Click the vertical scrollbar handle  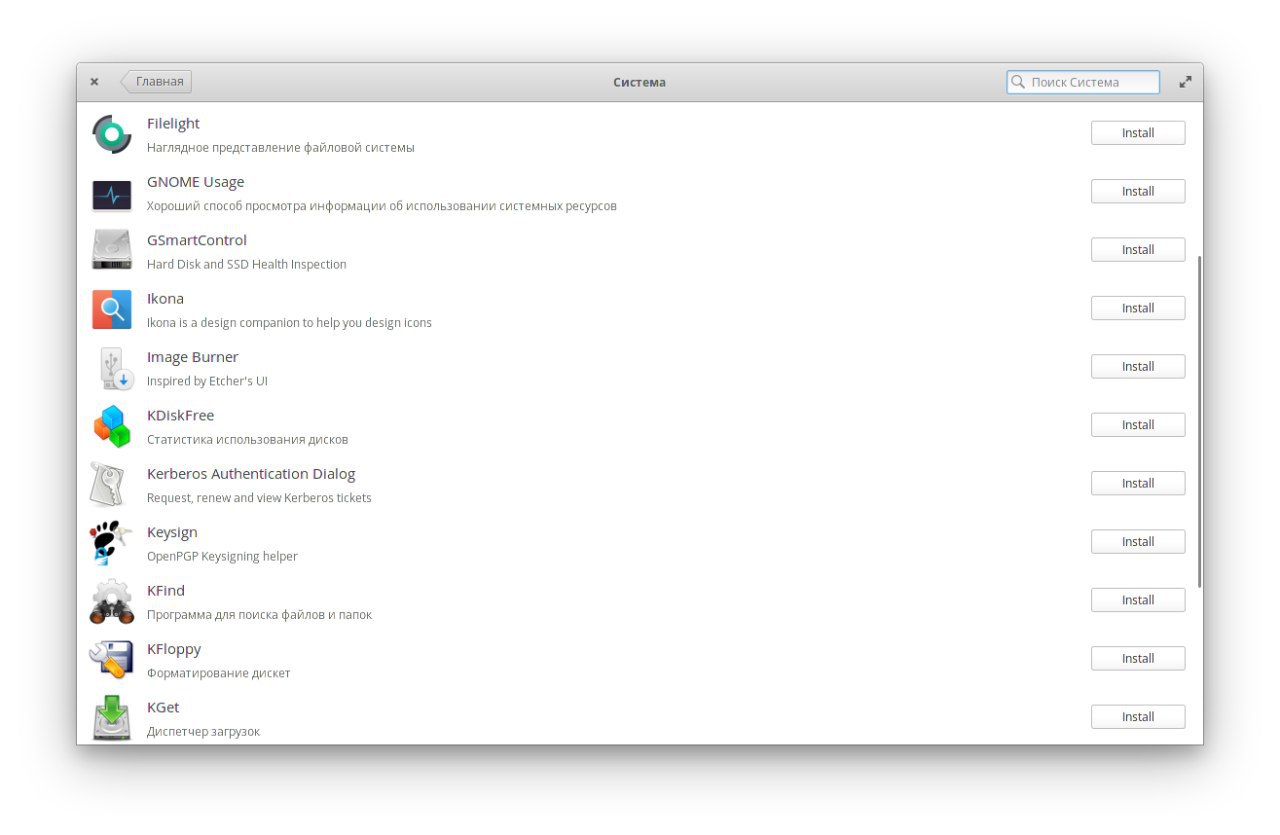pos(1199,422)
